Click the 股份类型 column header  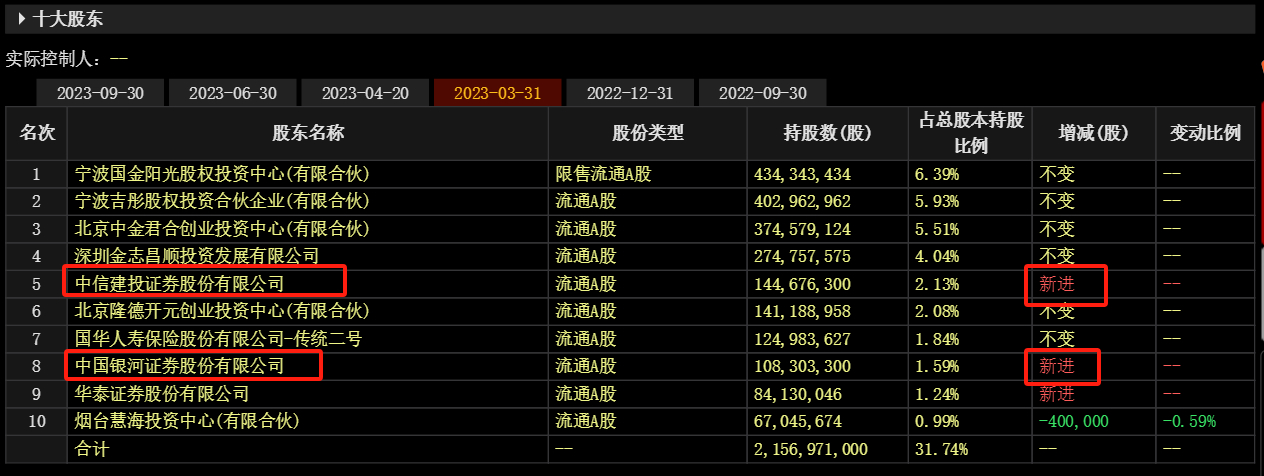(648, 133)
